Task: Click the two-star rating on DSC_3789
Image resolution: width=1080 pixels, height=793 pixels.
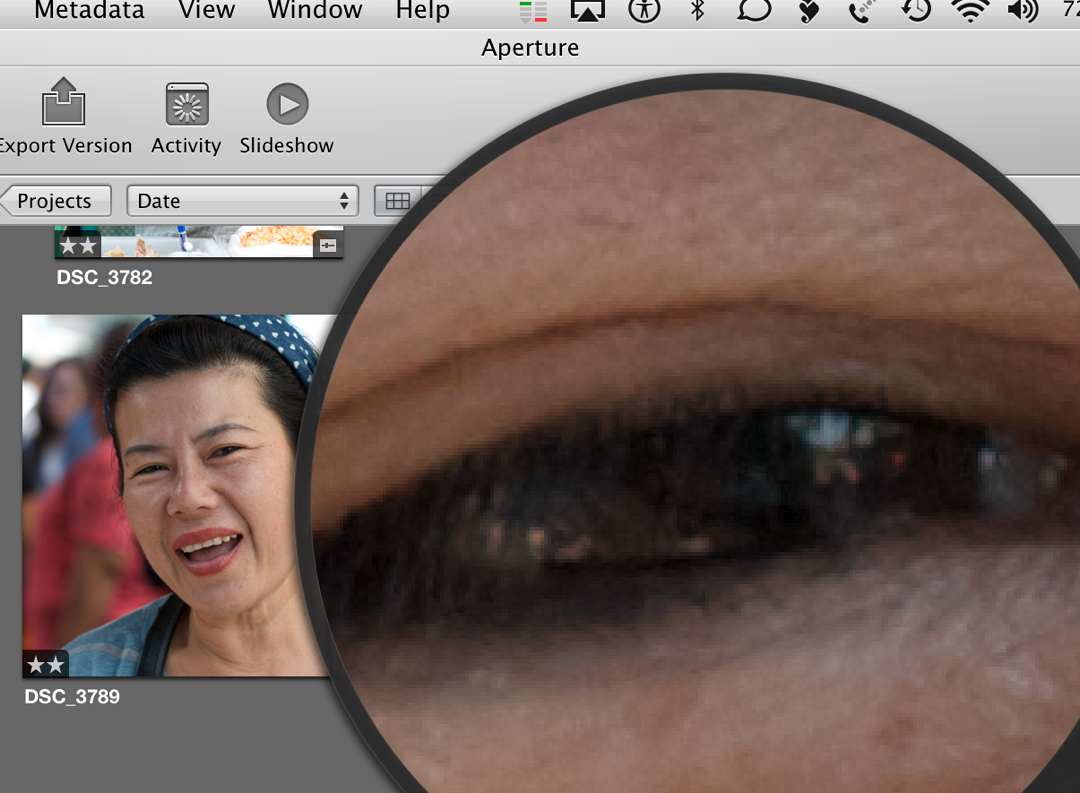Action: 45,664
